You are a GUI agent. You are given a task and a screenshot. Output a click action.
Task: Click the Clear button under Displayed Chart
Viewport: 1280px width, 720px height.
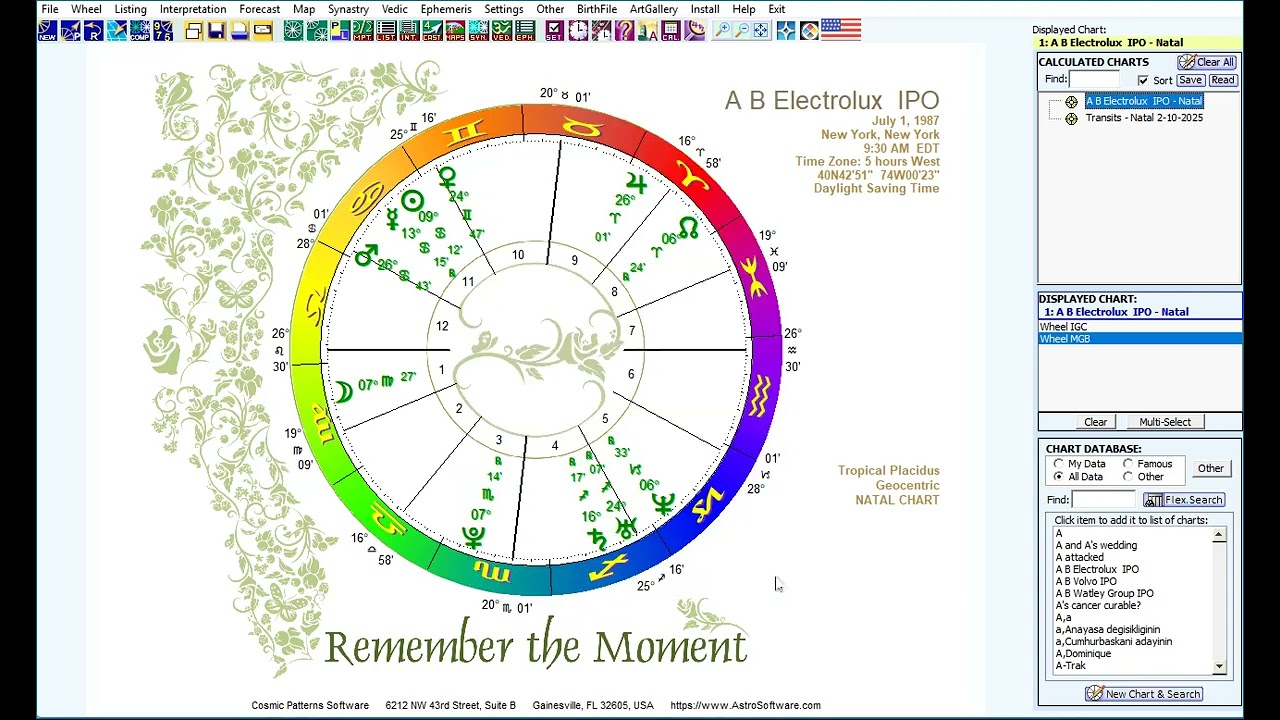(x=1095, y=422)
